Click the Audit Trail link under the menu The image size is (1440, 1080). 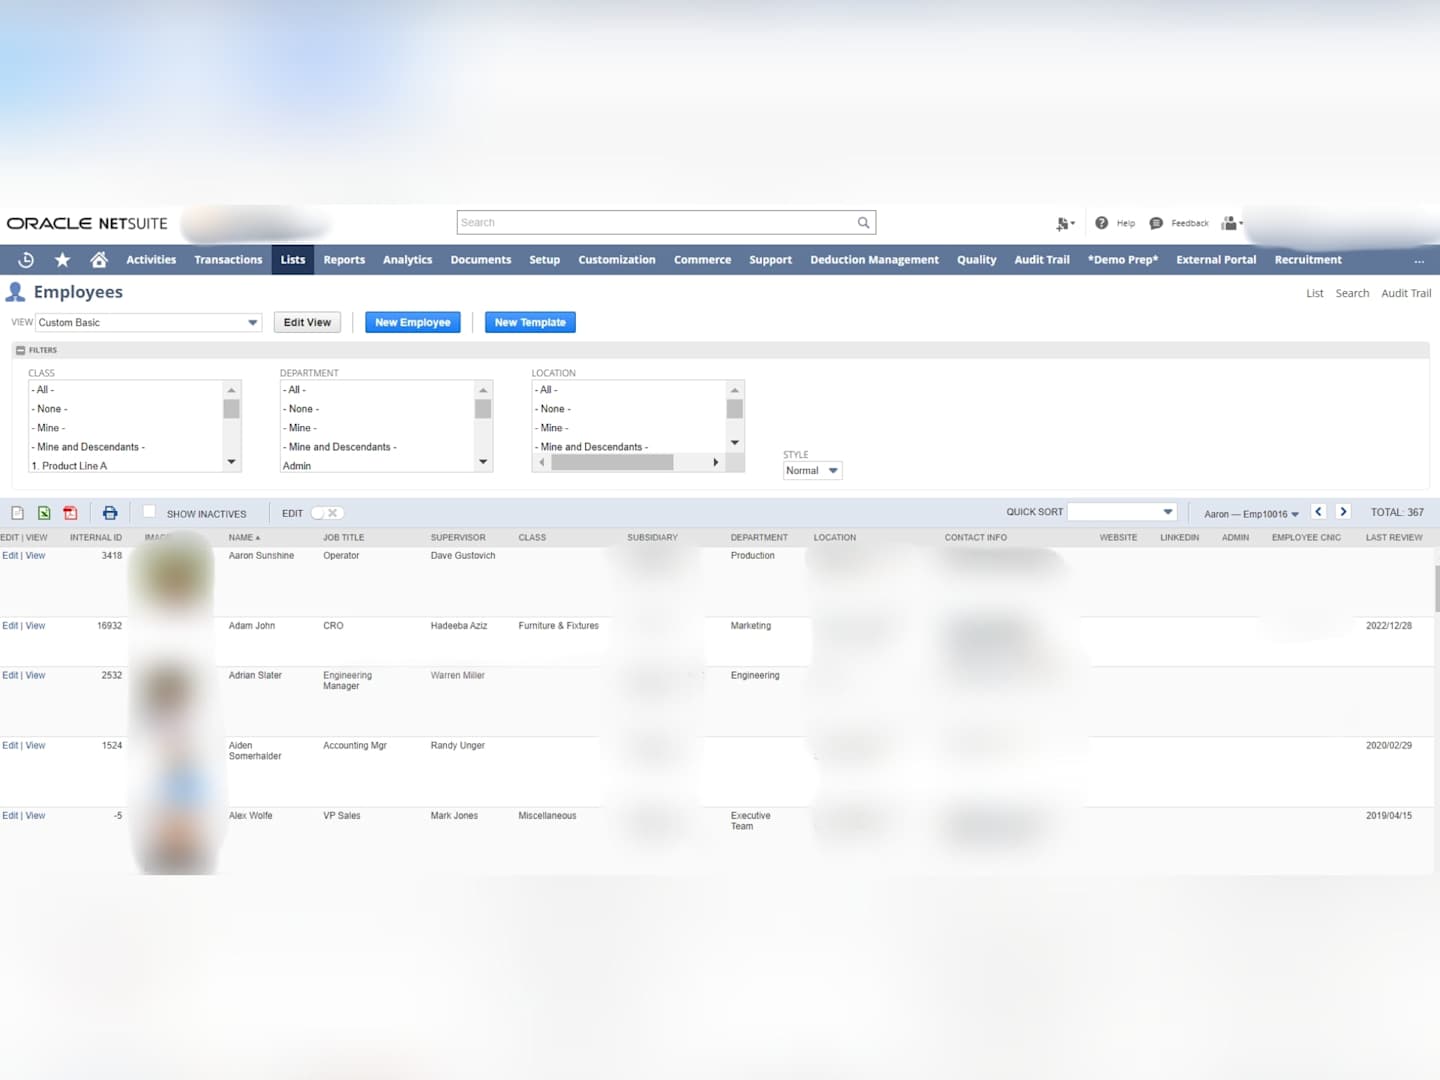point(1406,294)
